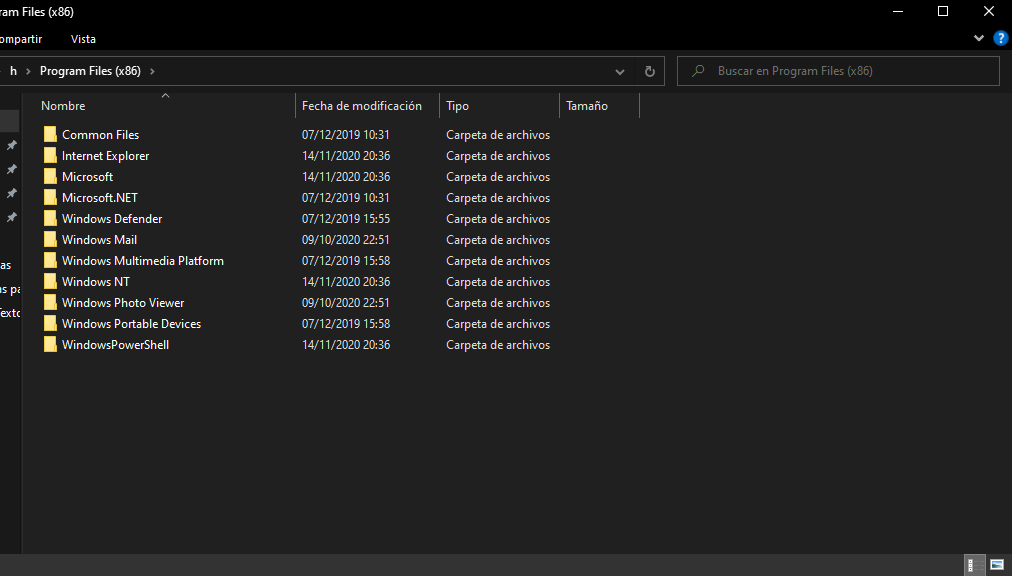Click the Microsoft.NET folder icon
The image size is (1012, 576).
tap(50, 198)
